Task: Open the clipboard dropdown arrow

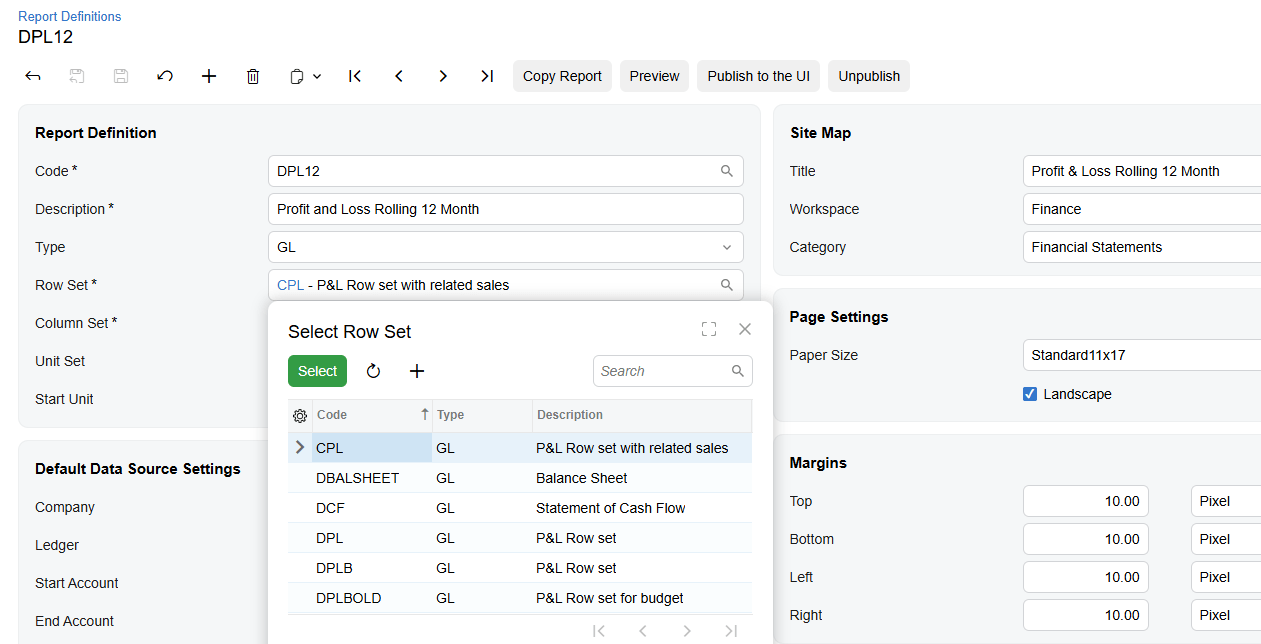Action: [317, 76]
